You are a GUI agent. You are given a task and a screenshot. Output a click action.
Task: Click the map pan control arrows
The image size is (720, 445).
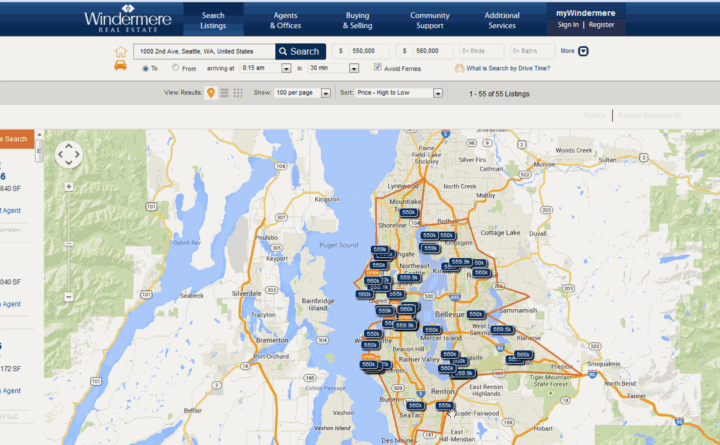tap(68, 154)
